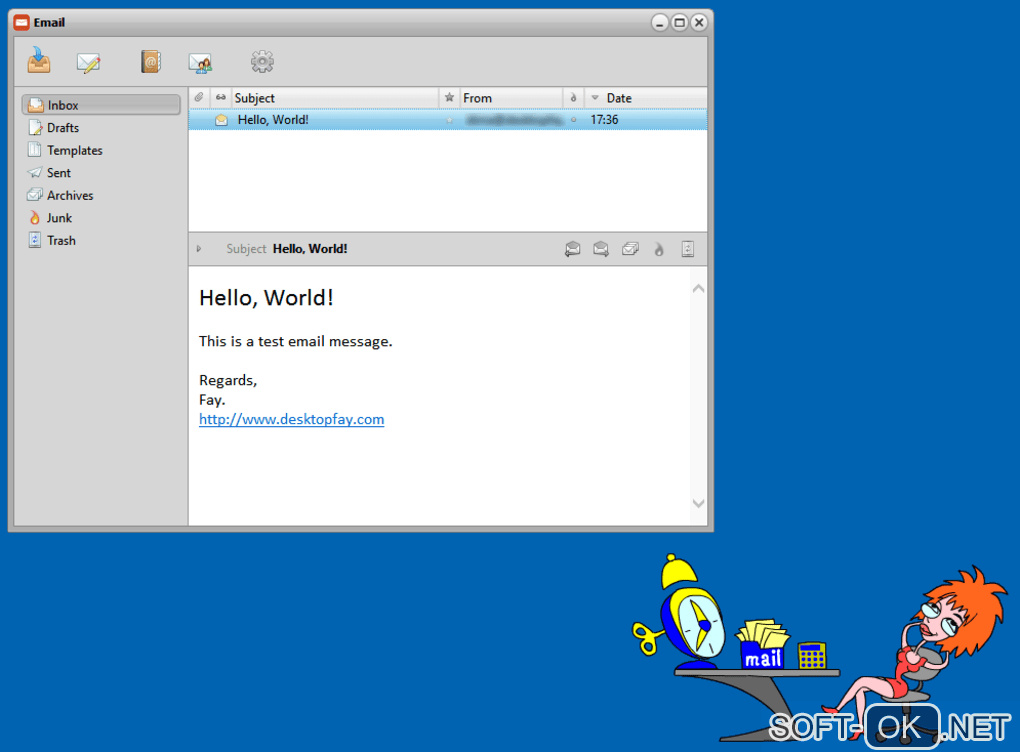Click the mail box desktop widget

pos(762,644)
